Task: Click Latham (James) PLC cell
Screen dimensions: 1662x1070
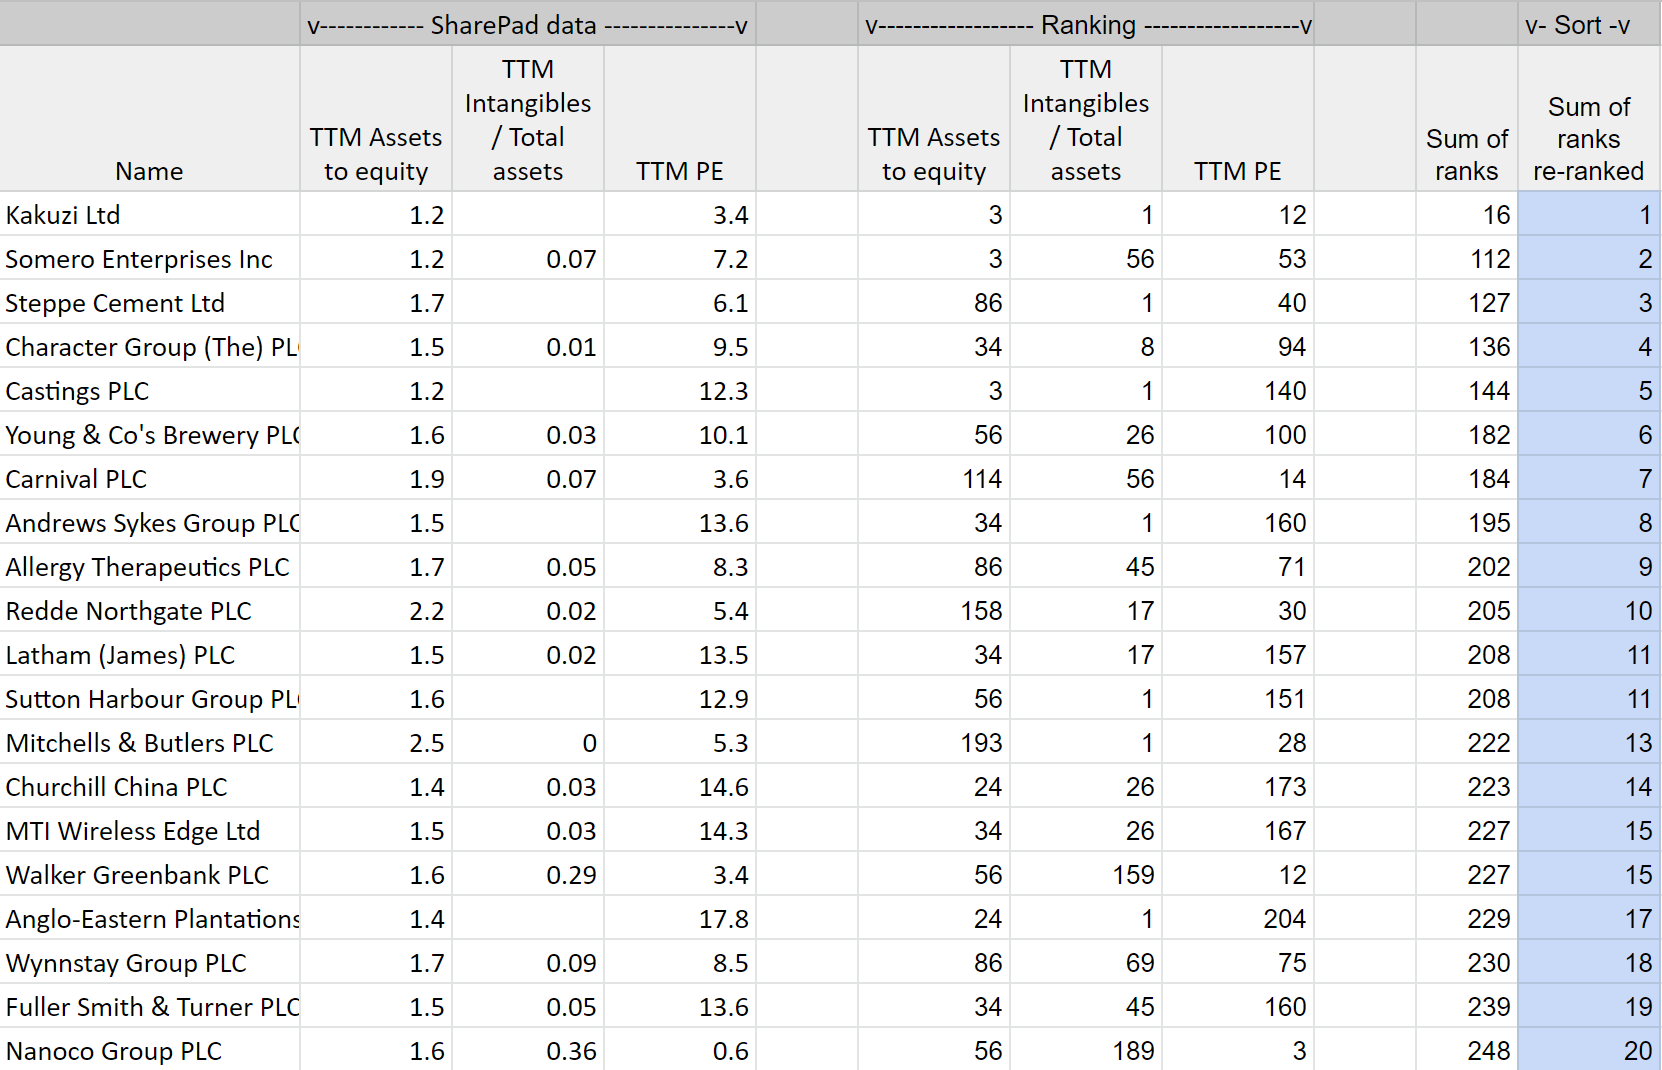Action: (150, 654)
